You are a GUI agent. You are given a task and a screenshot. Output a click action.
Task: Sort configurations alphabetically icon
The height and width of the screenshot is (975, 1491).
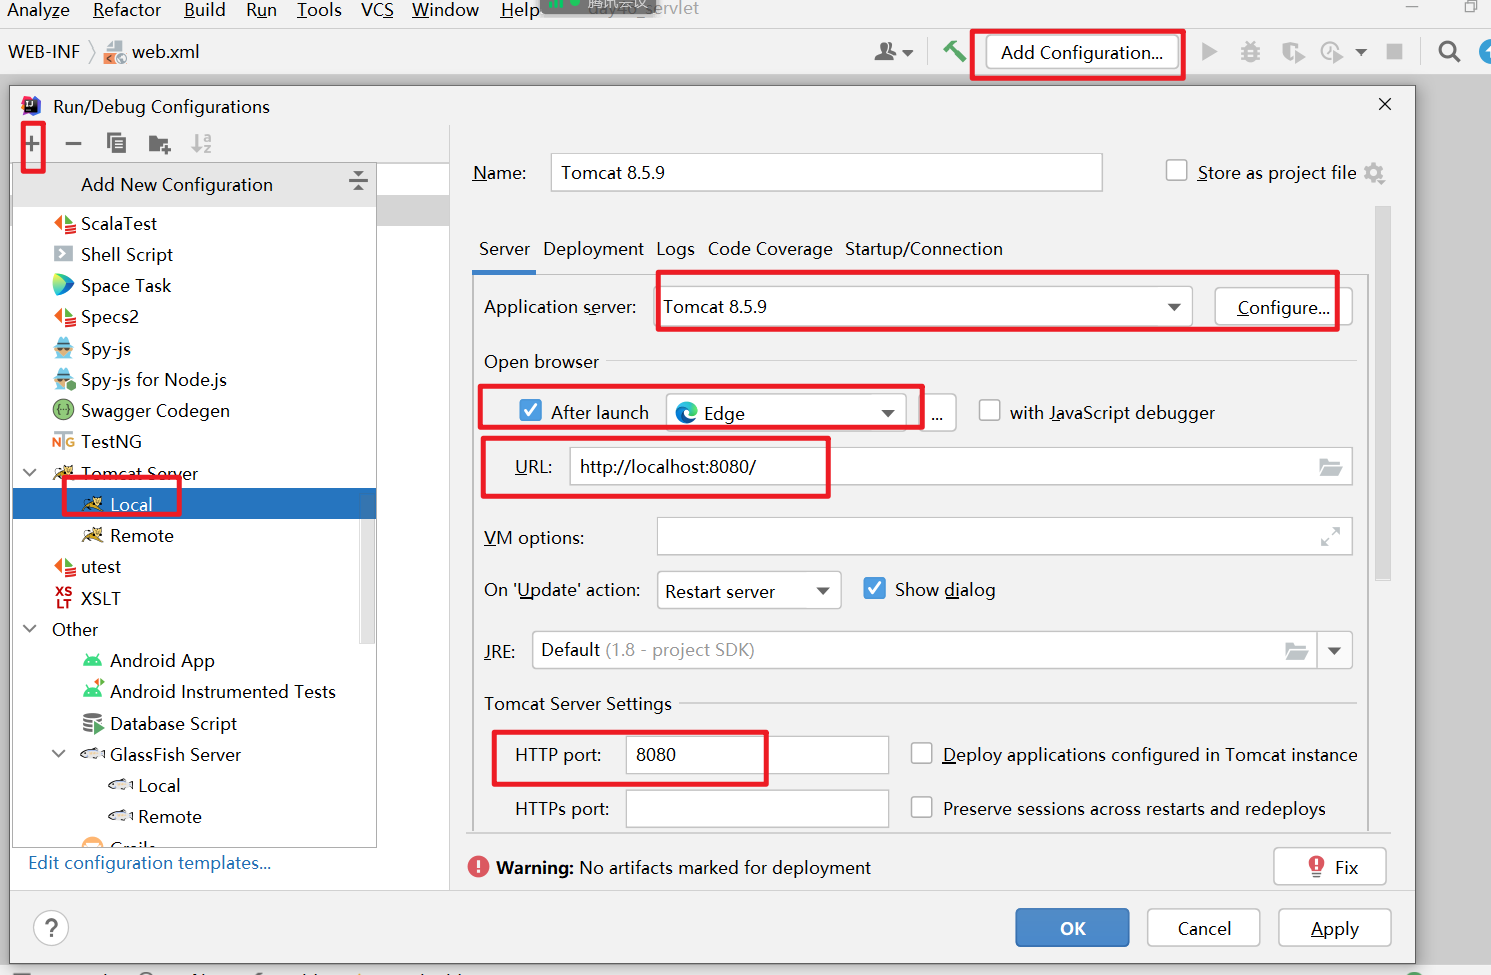point(200,143)
